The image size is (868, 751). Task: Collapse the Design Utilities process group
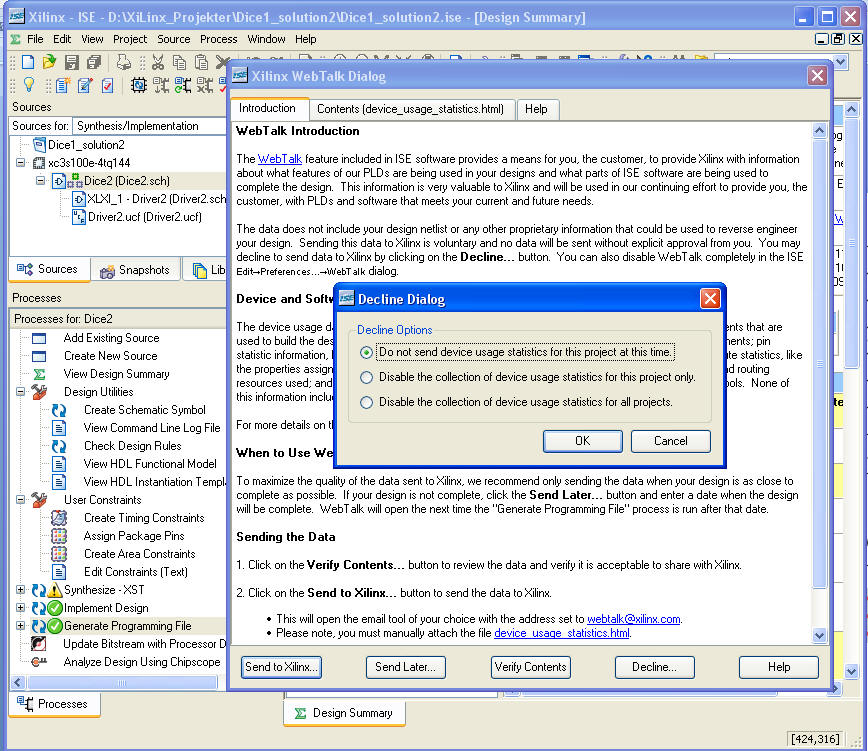(x=20, y=392)
